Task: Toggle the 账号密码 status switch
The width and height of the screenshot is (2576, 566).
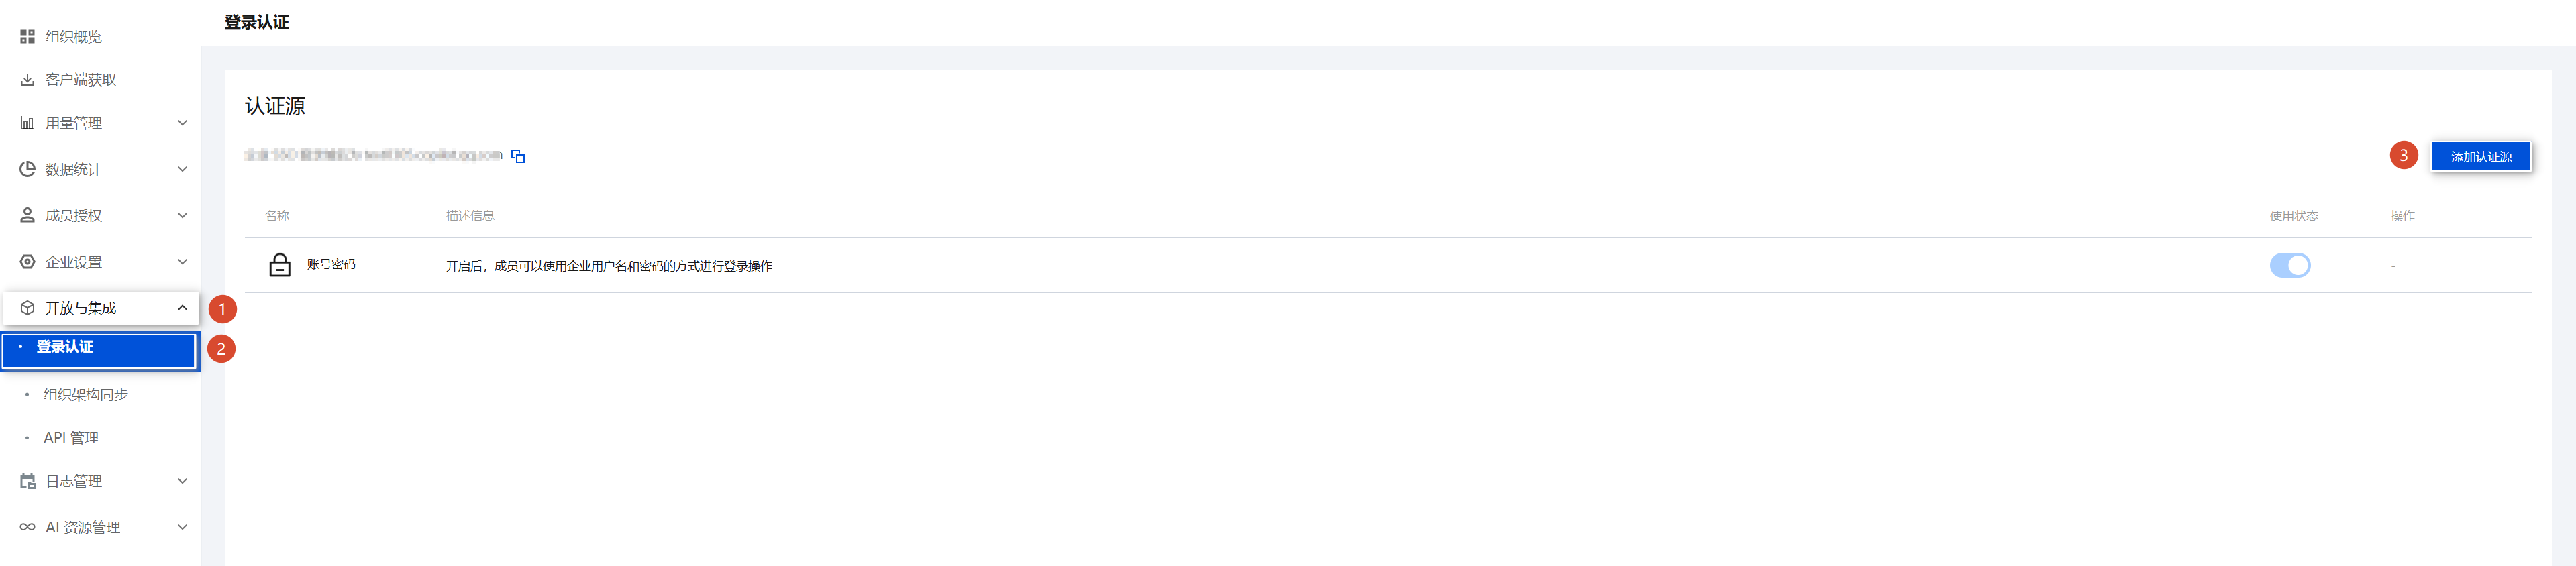Action: click(x=2289, y=265)
